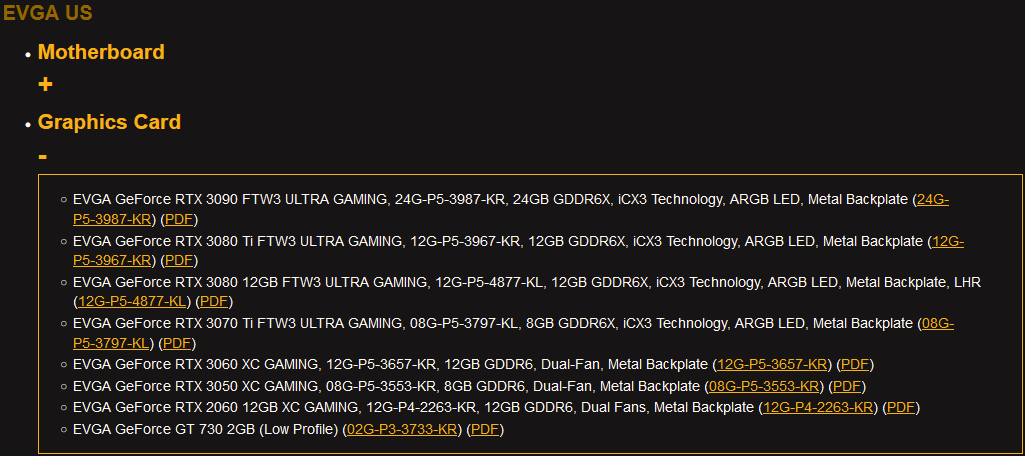The width and height of the screenshot is (1025, 456).
Task: Open PDF for RTX 3080 Ti FTW3
Action: click(x=180, y=260)
